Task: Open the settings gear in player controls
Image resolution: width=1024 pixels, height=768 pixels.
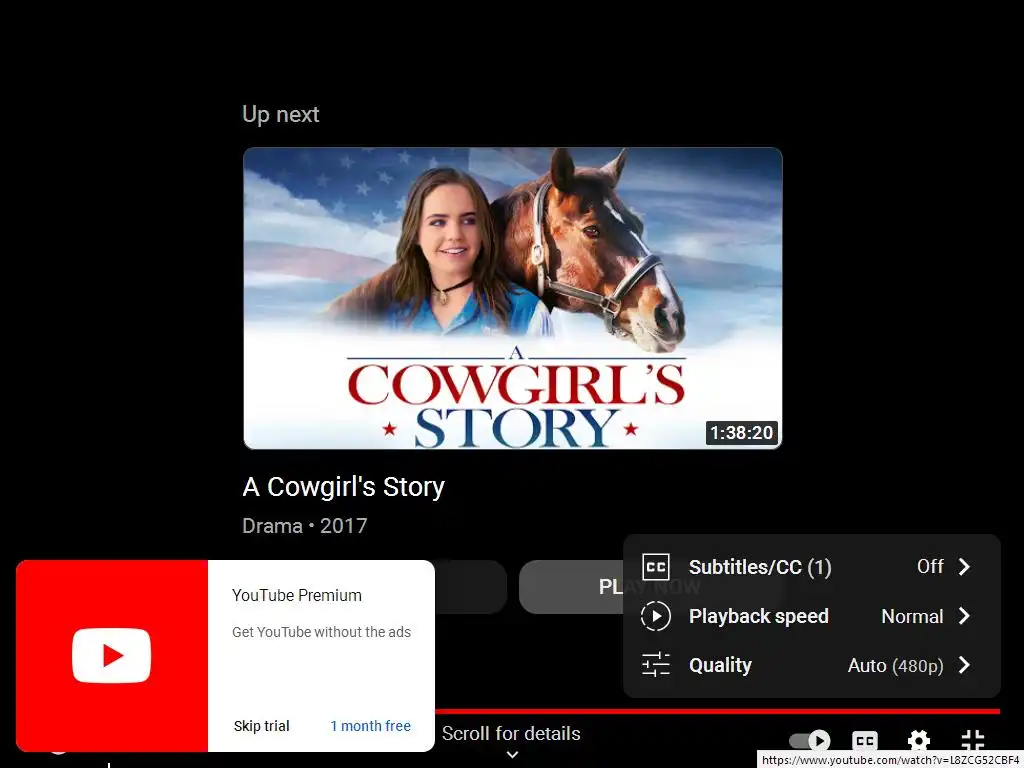Action: 919,741
